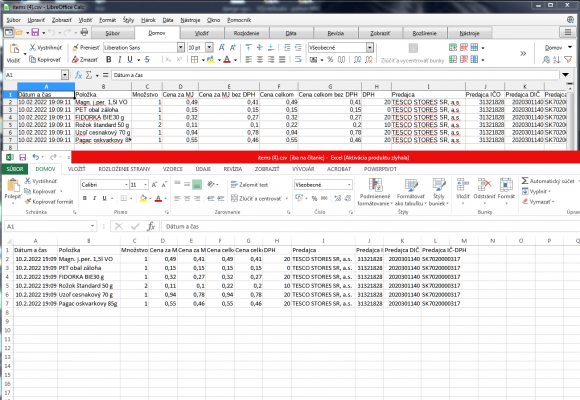Expand the LibreOffice formula bar arrow
This screenshot has width=580, height=400.
pos(566,75)
